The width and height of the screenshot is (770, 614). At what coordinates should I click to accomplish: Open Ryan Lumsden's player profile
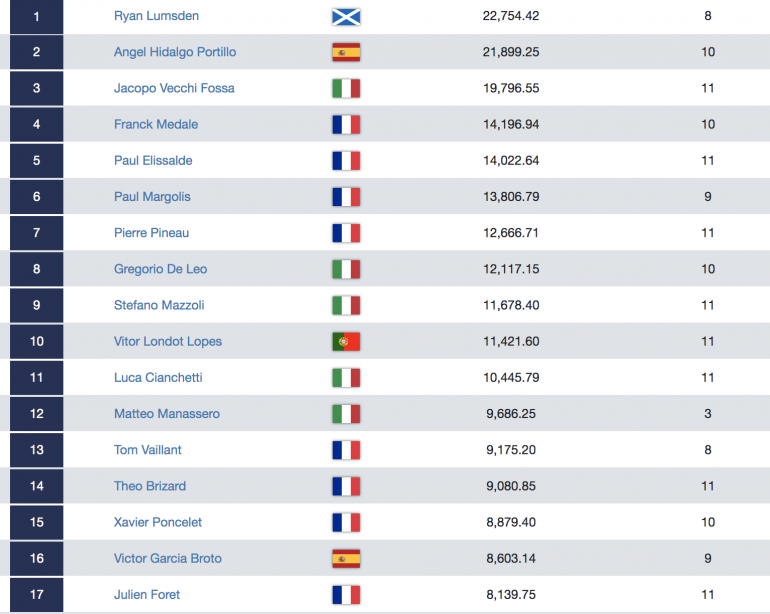pos(156,16)
